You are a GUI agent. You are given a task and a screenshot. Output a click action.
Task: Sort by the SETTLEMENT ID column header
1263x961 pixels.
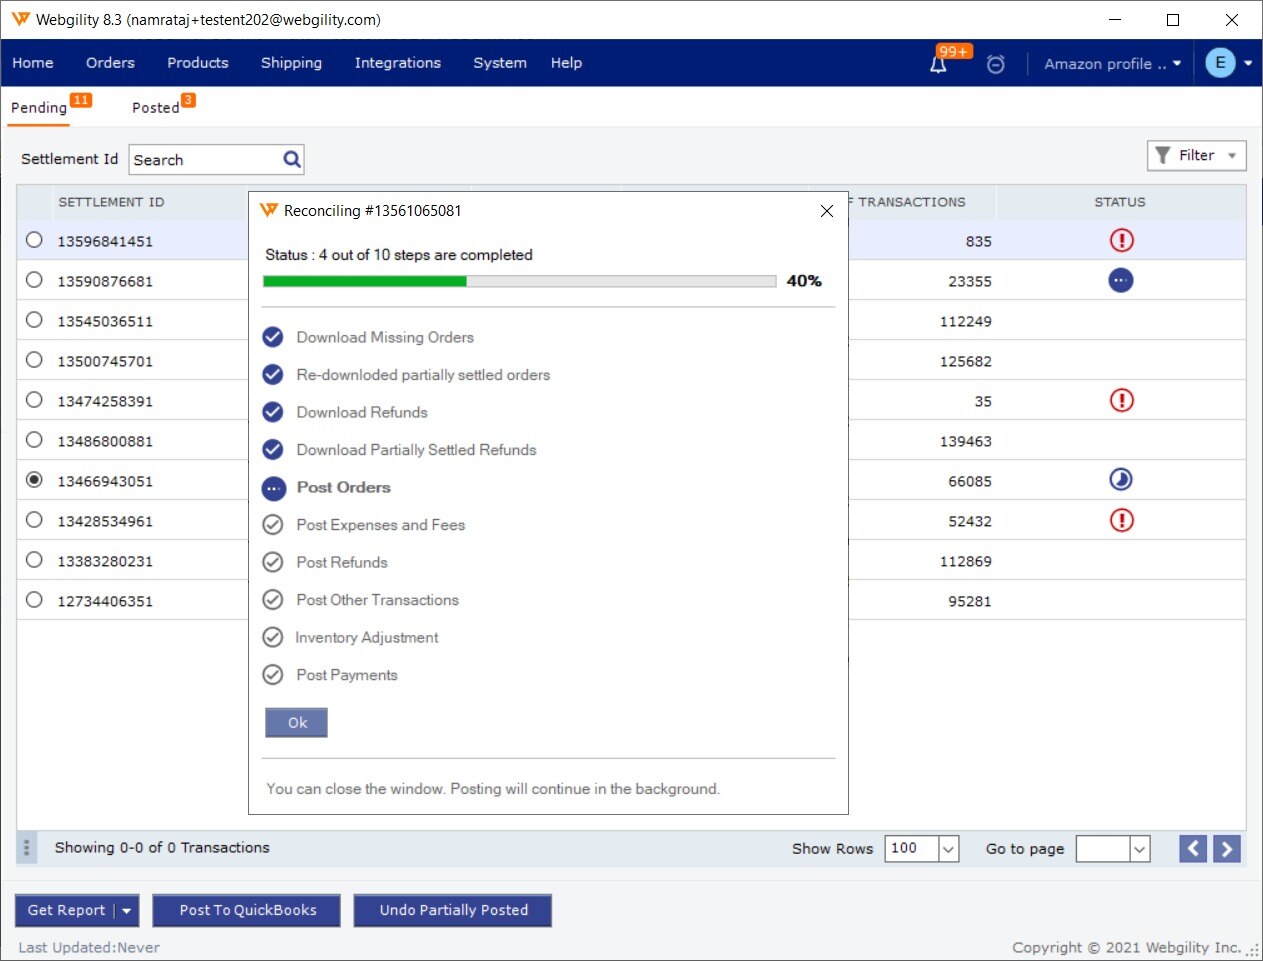pyautogui.click(x=111, y=202)
